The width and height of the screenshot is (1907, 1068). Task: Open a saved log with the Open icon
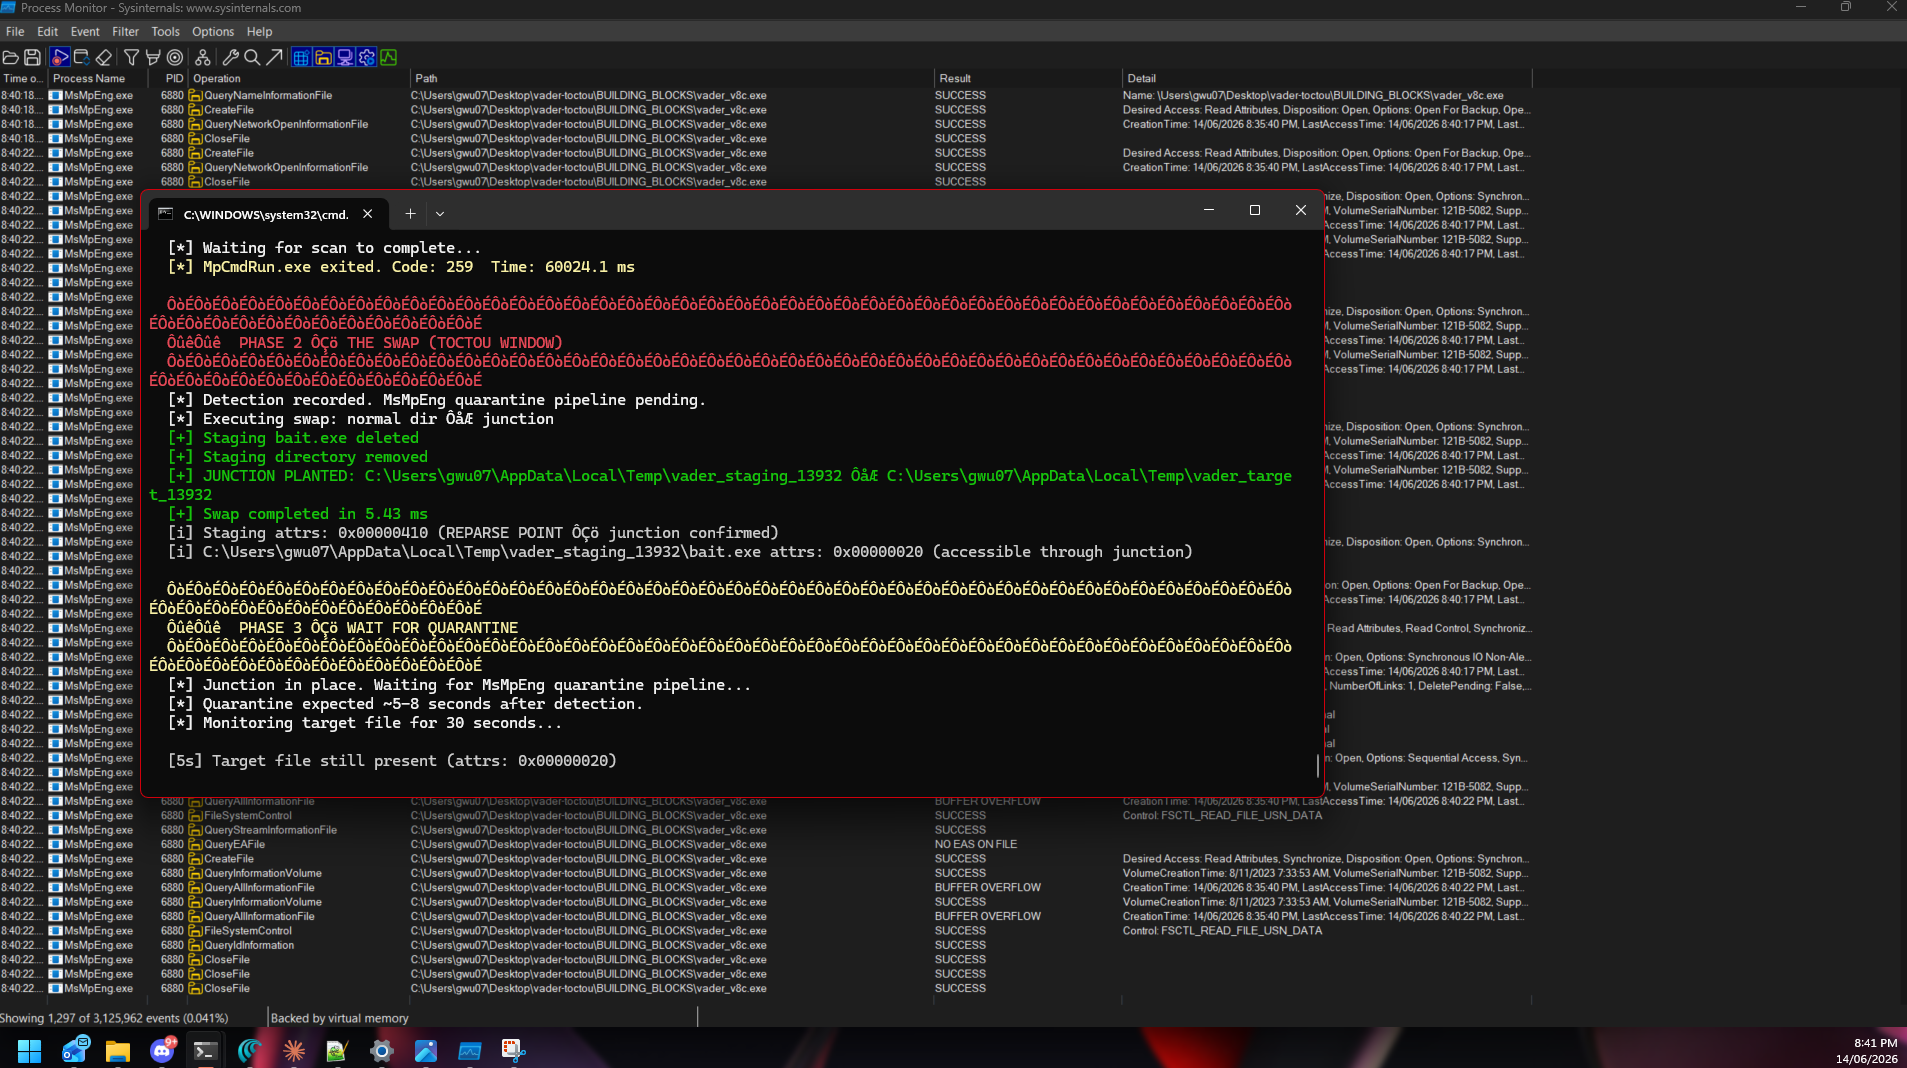pos(11,58)
